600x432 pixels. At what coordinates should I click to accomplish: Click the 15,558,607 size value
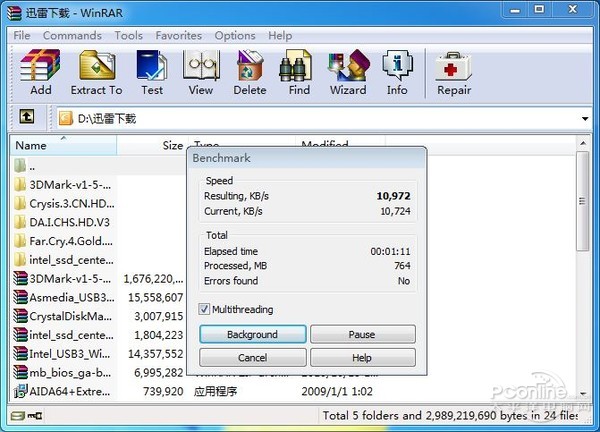click(156, 297)
